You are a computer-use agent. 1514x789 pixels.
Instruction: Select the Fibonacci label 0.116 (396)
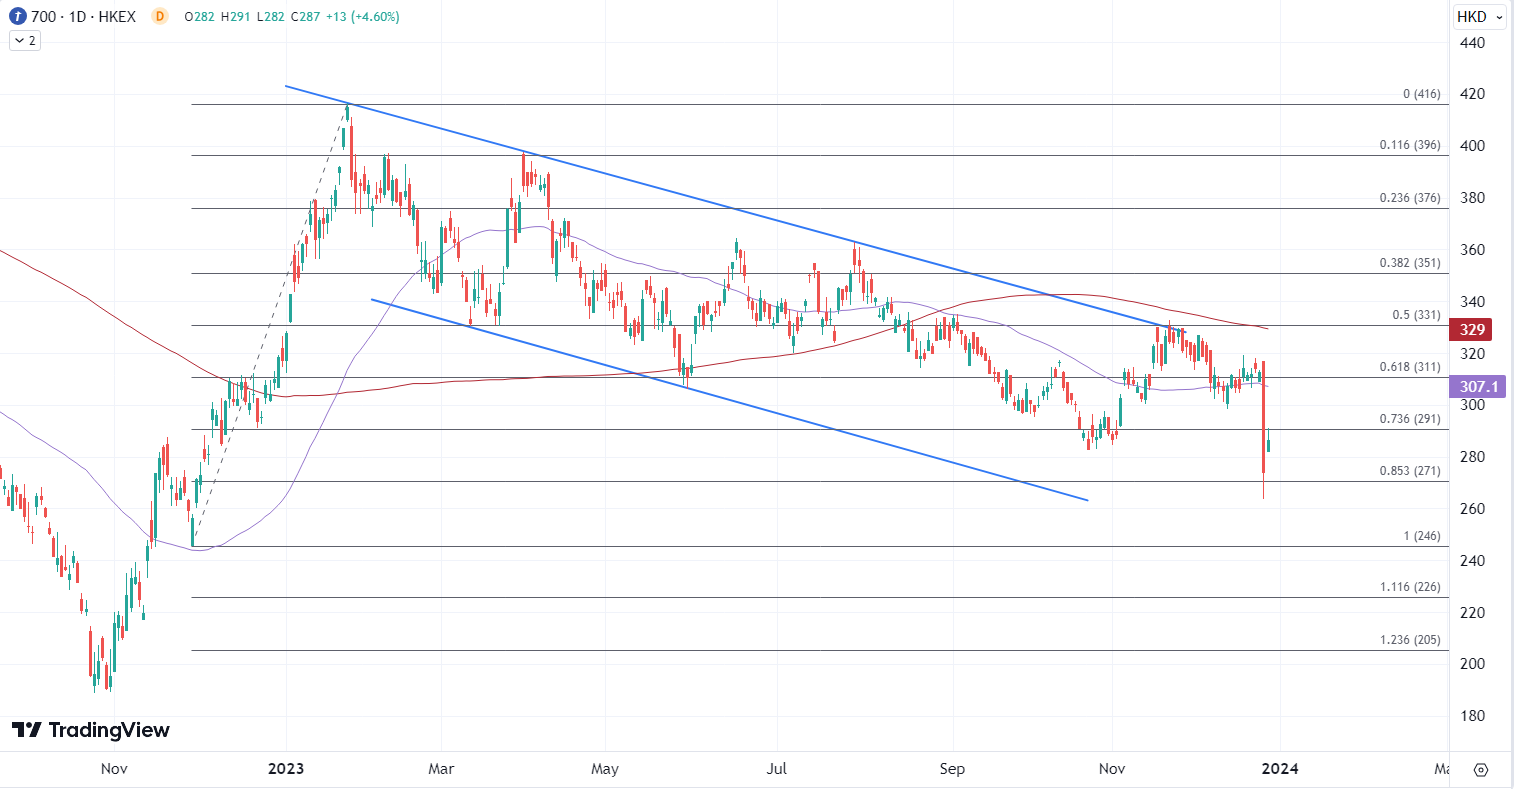pyautogui.click(x=1410, y=145)
